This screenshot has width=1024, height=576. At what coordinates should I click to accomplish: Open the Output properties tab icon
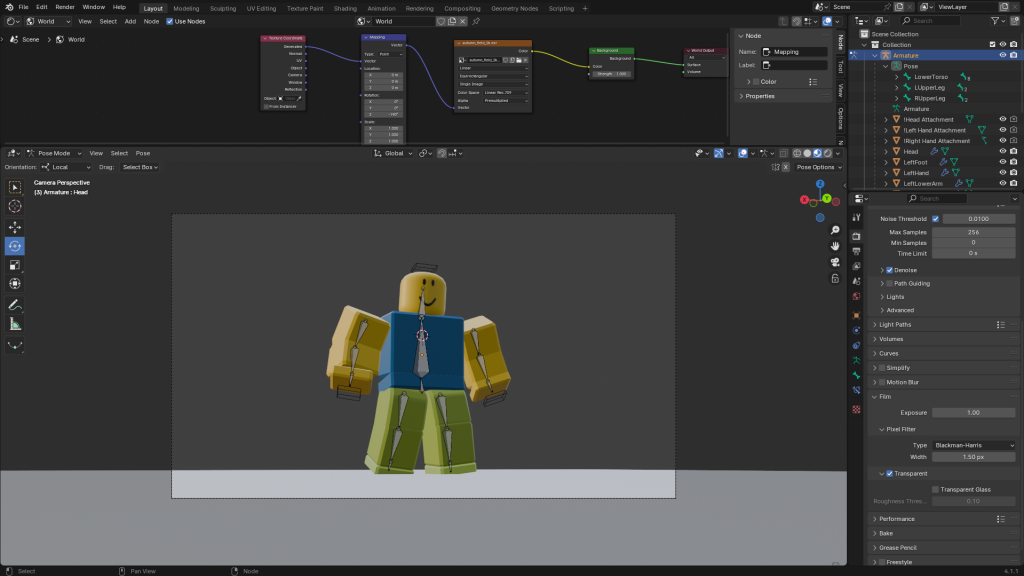(x=856, y=251)
